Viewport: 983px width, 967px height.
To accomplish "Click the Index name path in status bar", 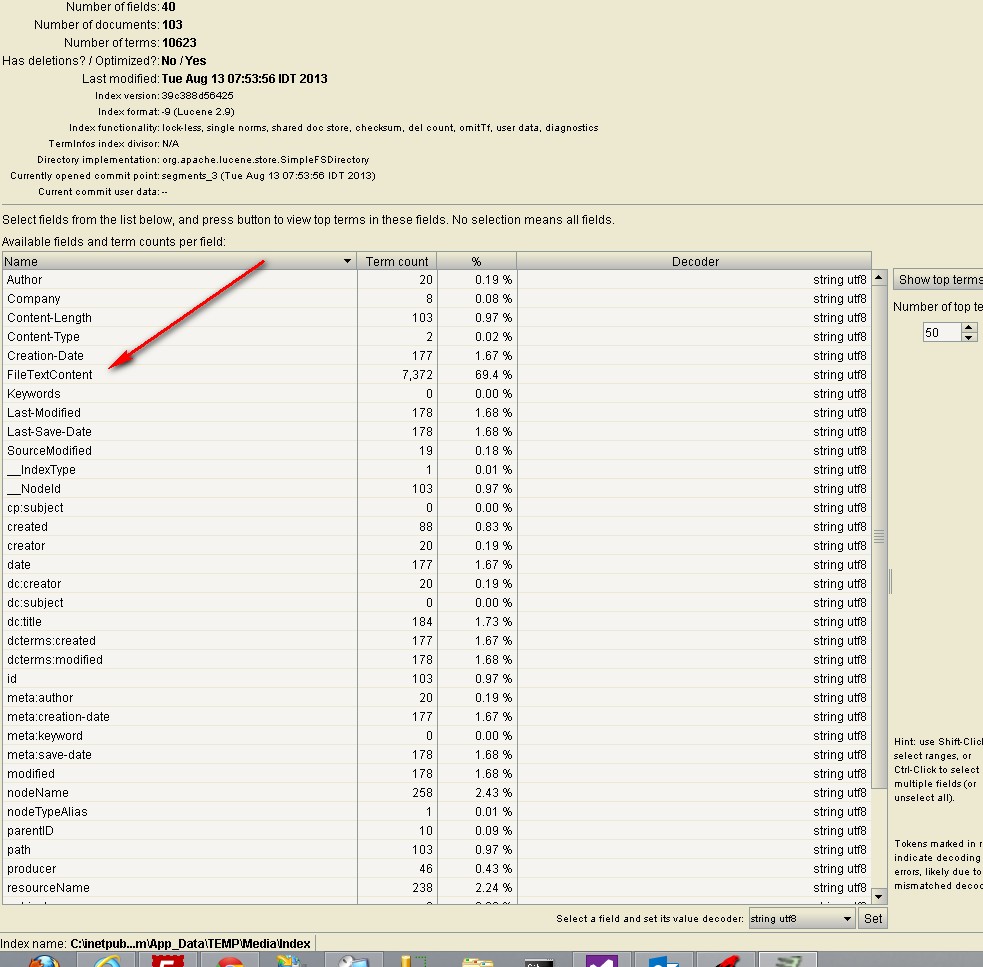I will click(x=190, y=943).
